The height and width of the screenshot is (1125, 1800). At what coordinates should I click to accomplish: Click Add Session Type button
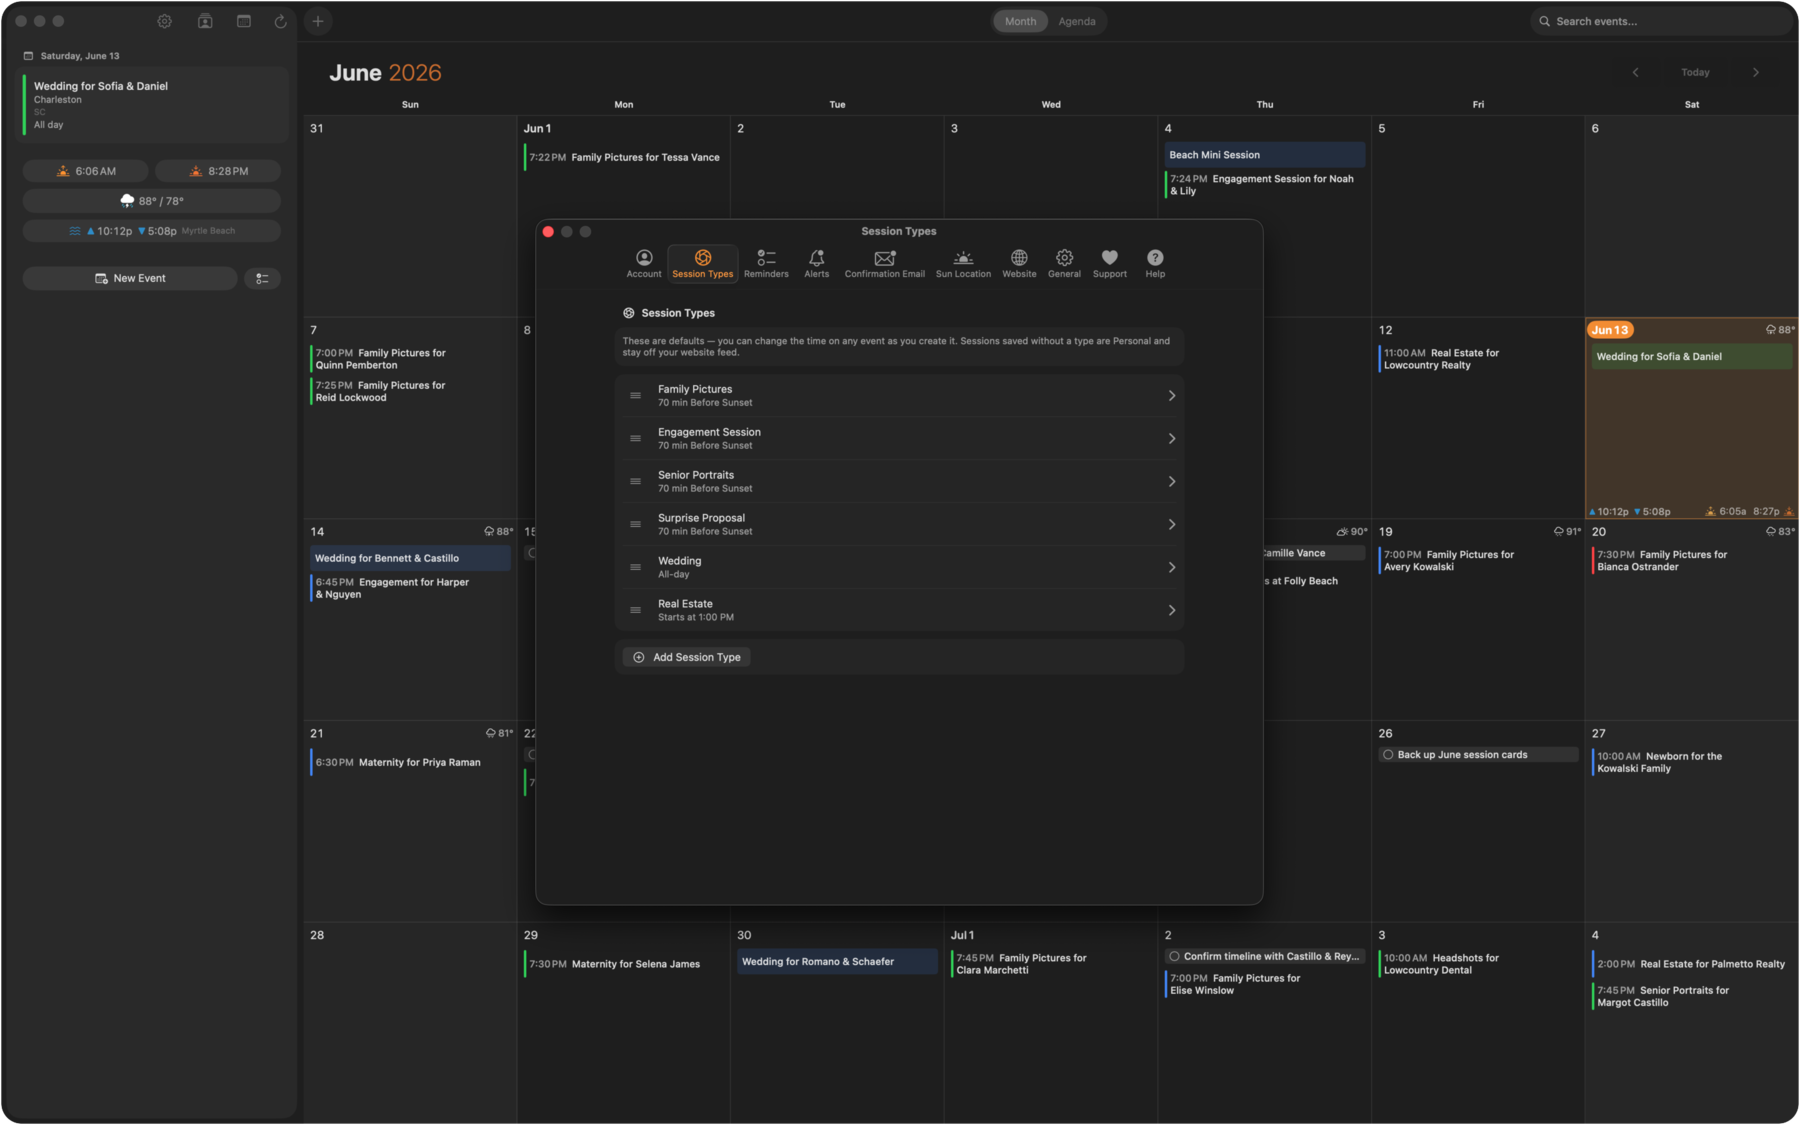687,657
